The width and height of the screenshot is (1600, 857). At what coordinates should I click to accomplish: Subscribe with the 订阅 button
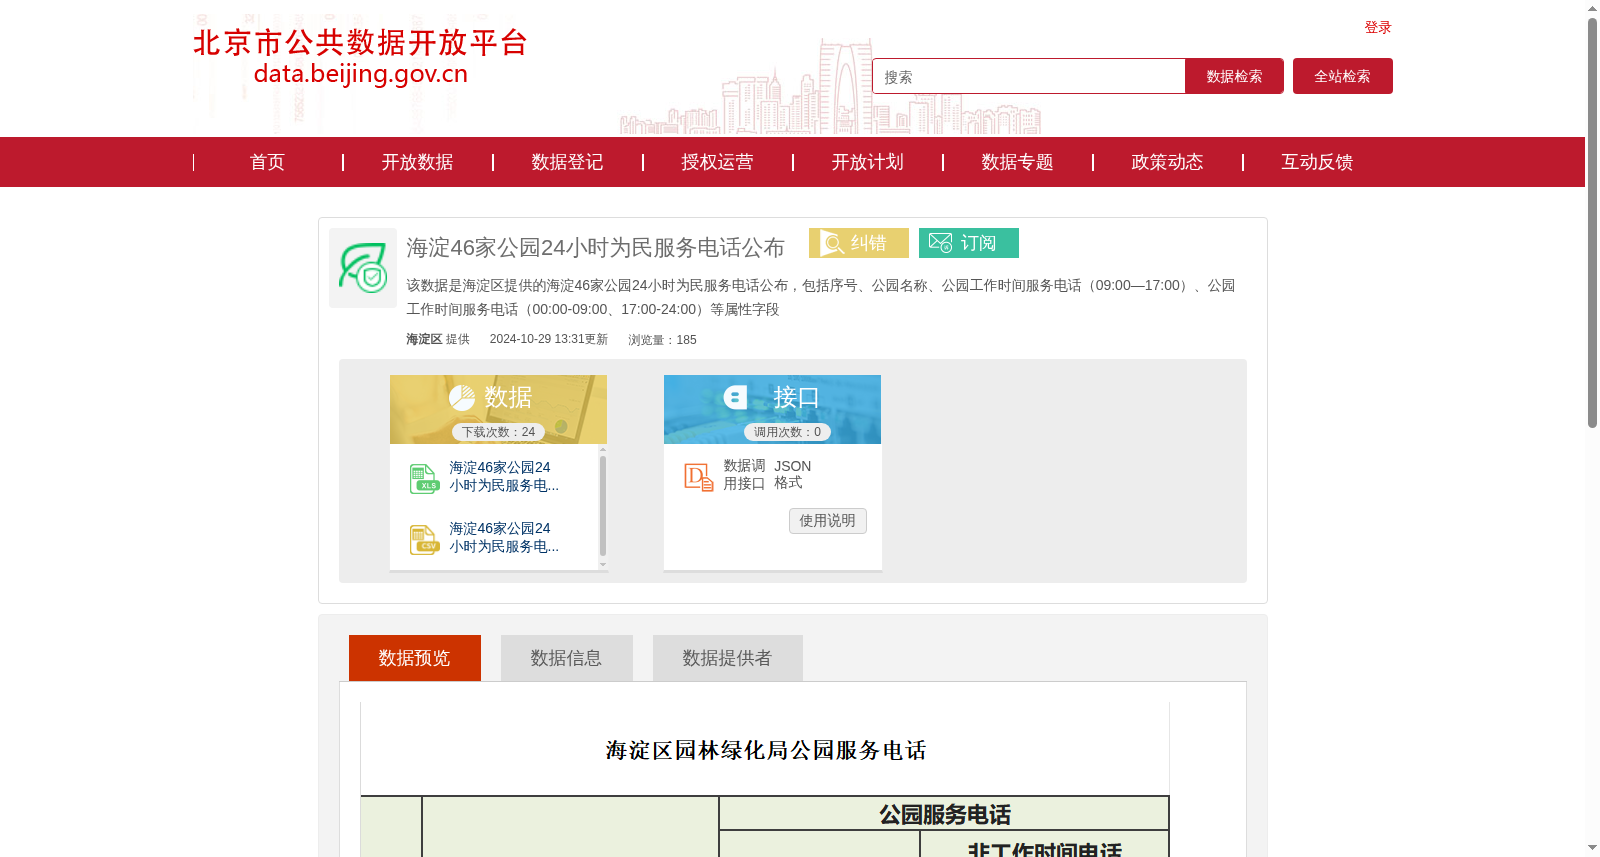coord(969,243)
